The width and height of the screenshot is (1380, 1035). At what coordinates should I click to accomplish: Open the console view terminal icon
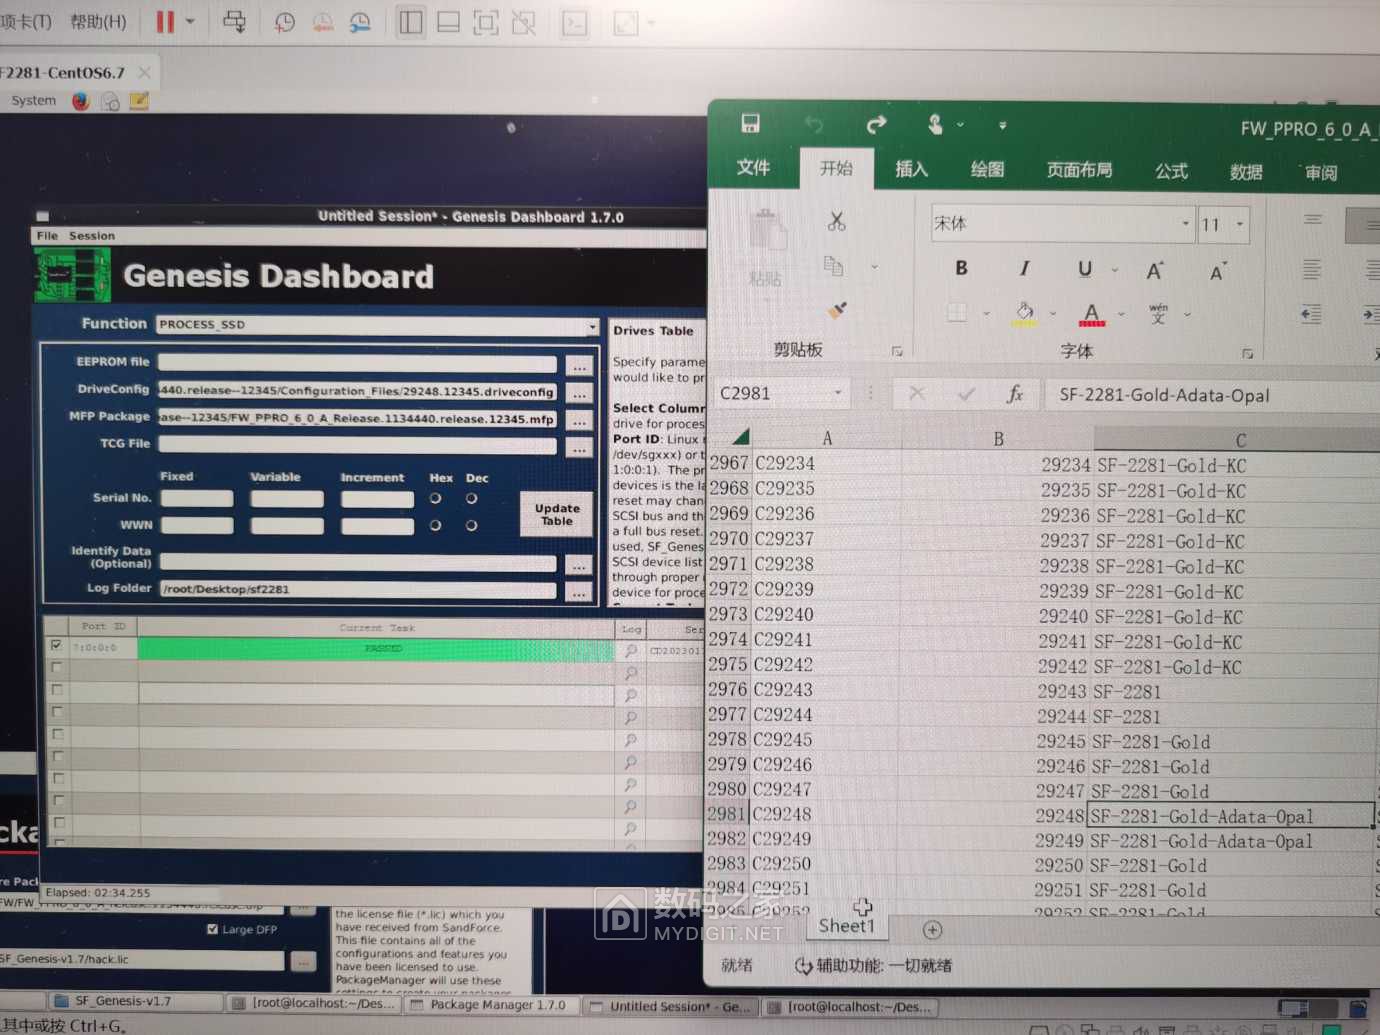point(575,22)
